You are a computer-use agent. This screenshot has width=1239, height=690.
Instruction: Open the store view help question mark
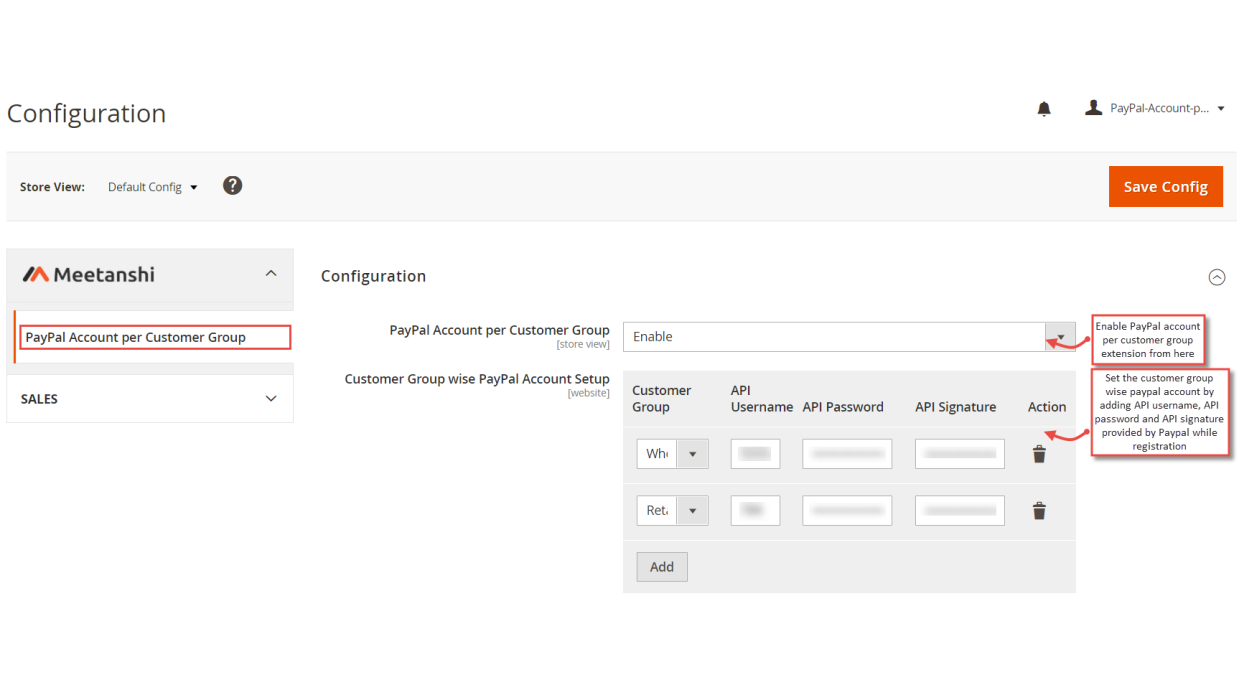(x=232, y=185)
